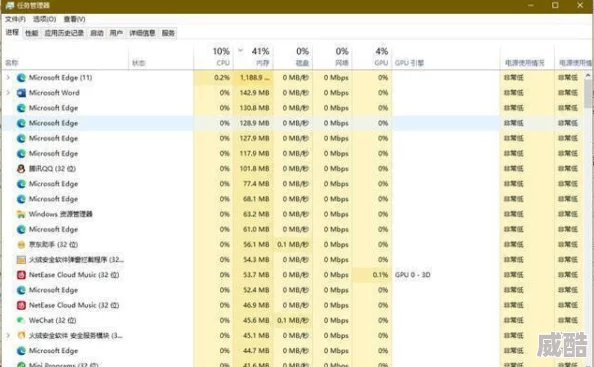Click the yellow icon in the 56.1 MB row
This screenshot has height=367, width=594.
pos(21,244)
